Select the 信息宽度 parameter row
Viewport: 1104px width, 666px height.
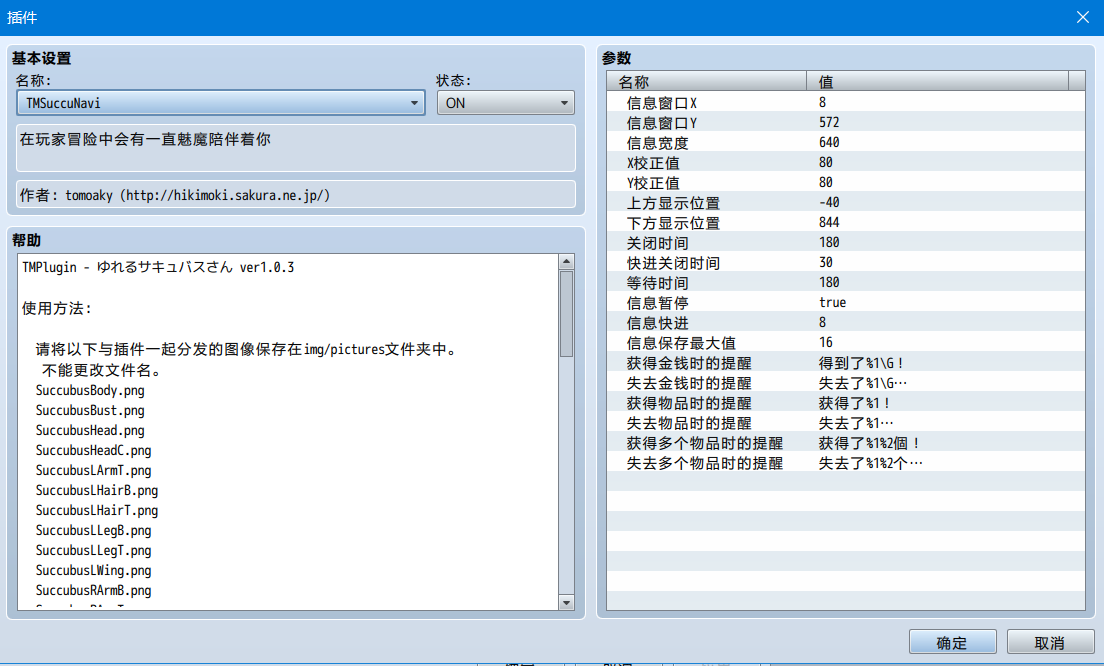click(846, 143)
